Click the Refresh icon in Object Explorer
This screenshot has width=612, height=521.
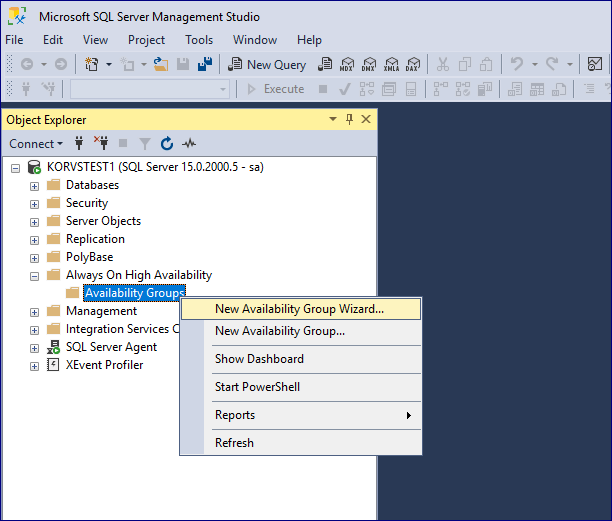click(167, 144)
